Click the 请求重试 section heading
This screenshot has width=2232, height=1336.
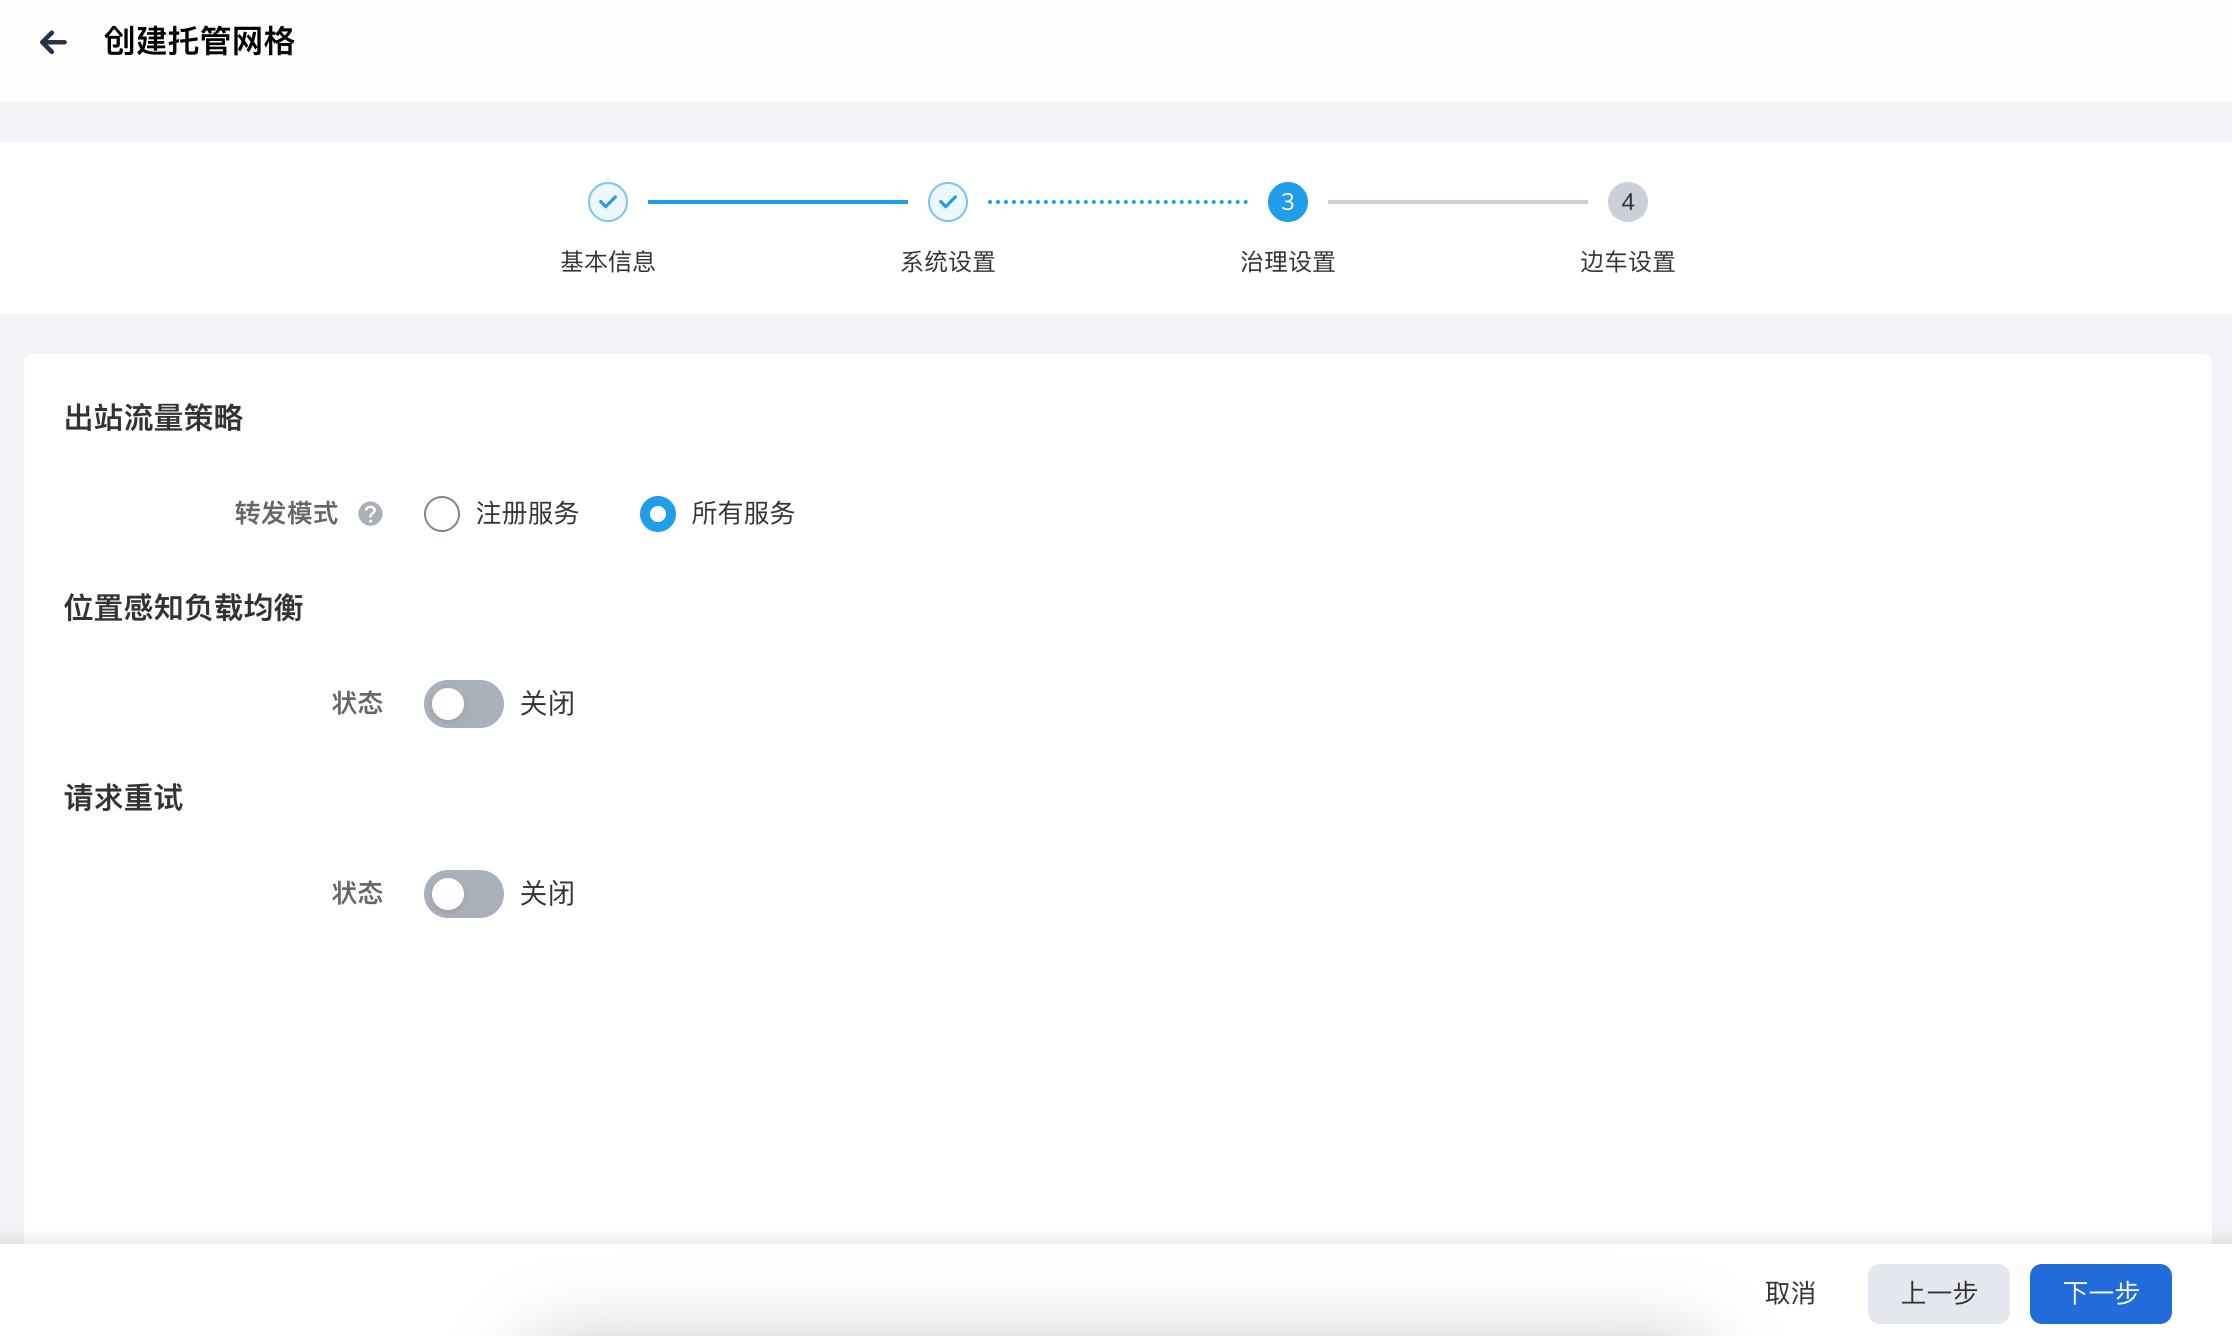coord(123,798)
